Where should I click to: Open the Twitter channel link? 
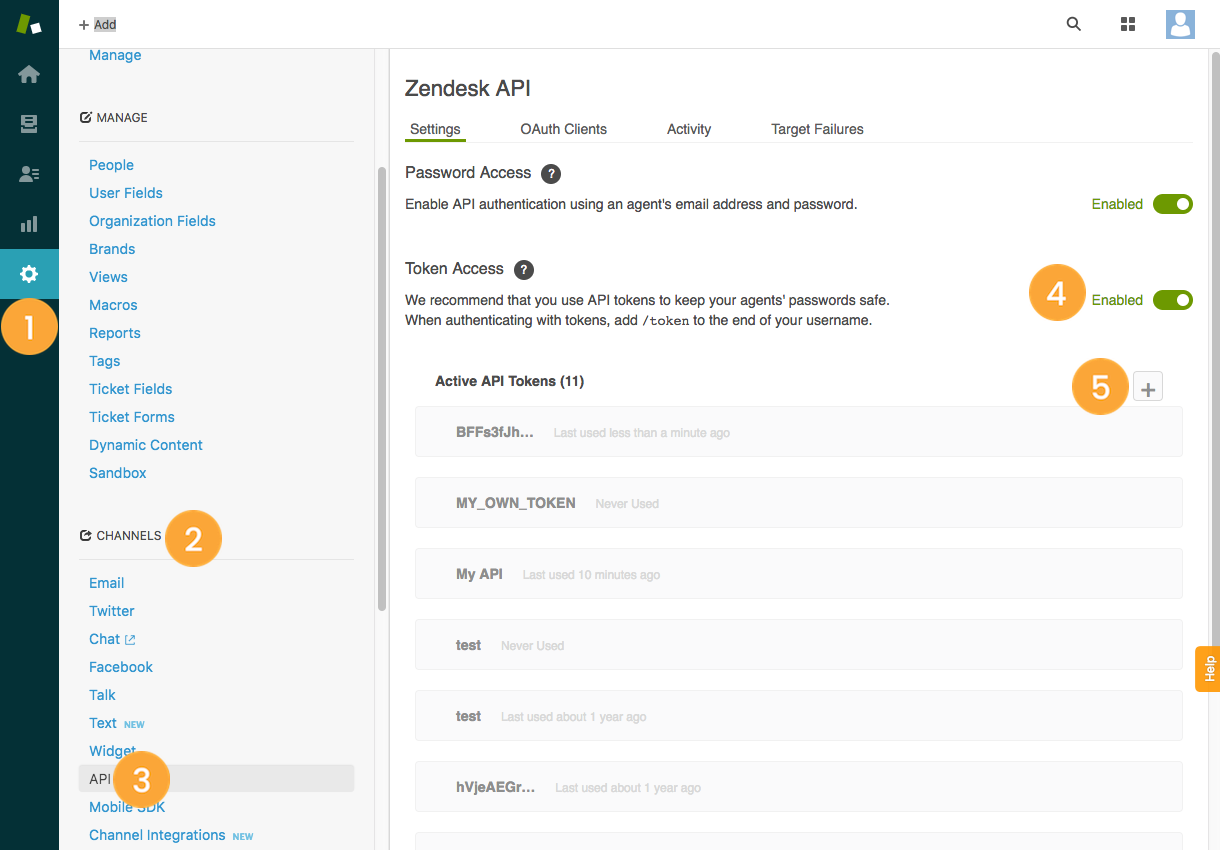[112, 611]
